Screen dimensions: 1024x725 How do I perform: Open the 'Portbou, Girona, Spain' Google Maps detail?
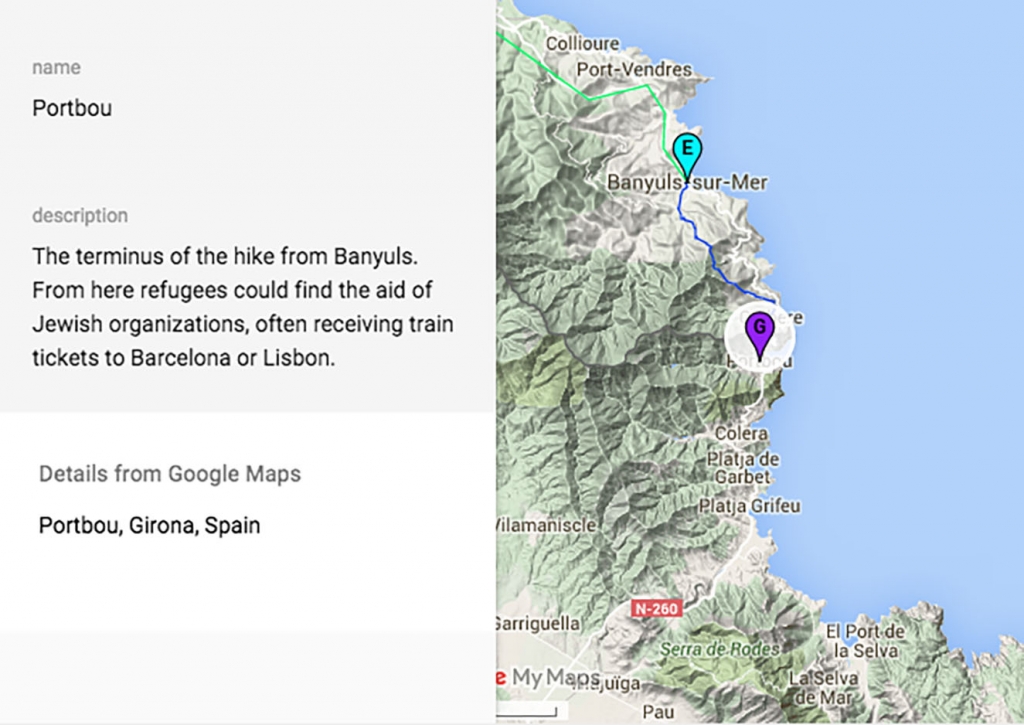click(x=149, y=525)
